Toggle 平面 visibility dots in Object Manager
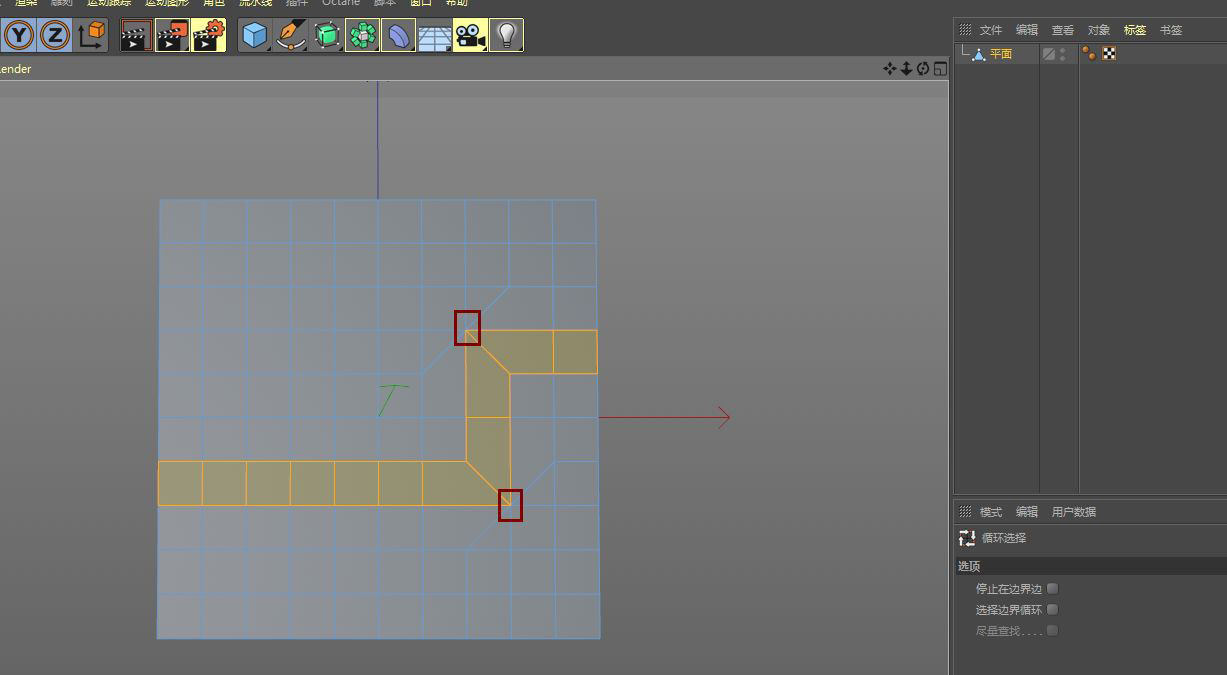The image size is (1227, 675). 1062,54
